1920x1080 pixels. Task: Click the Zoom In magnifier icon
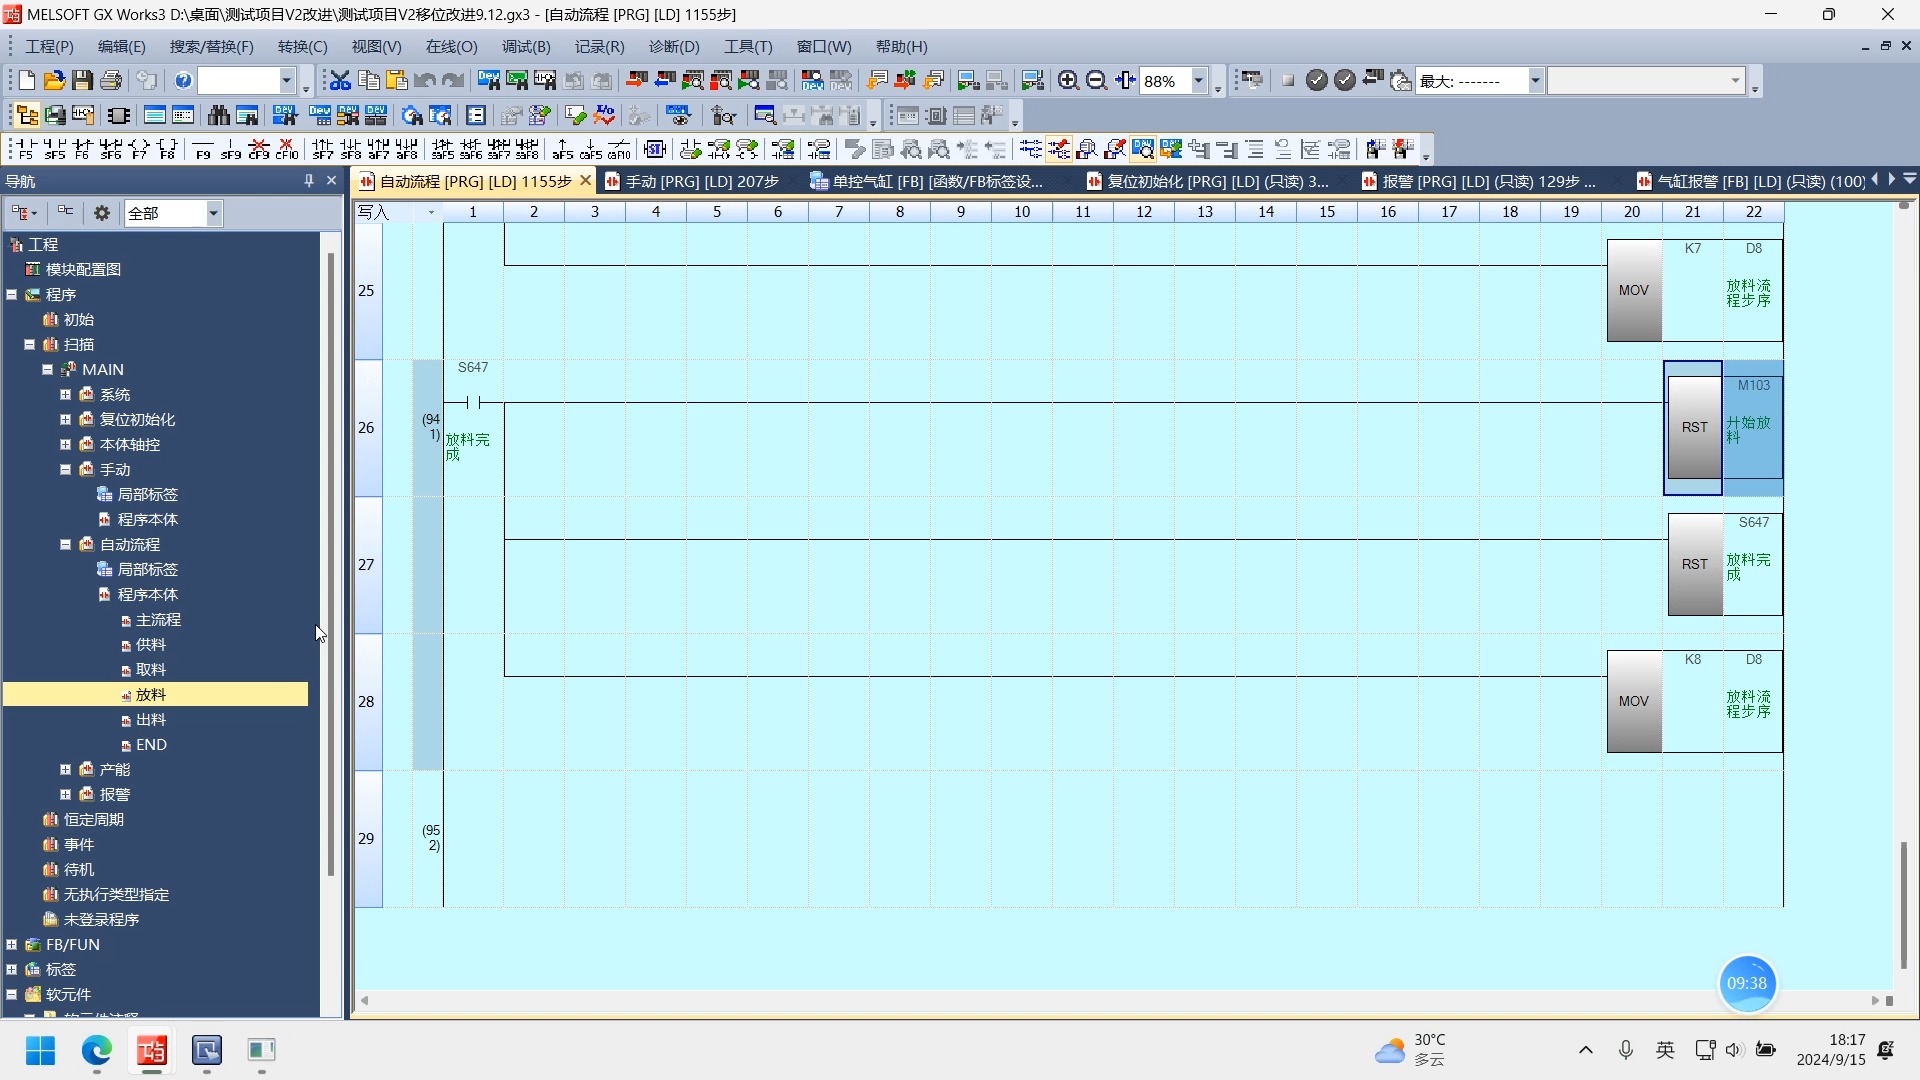click(1068, 81)
